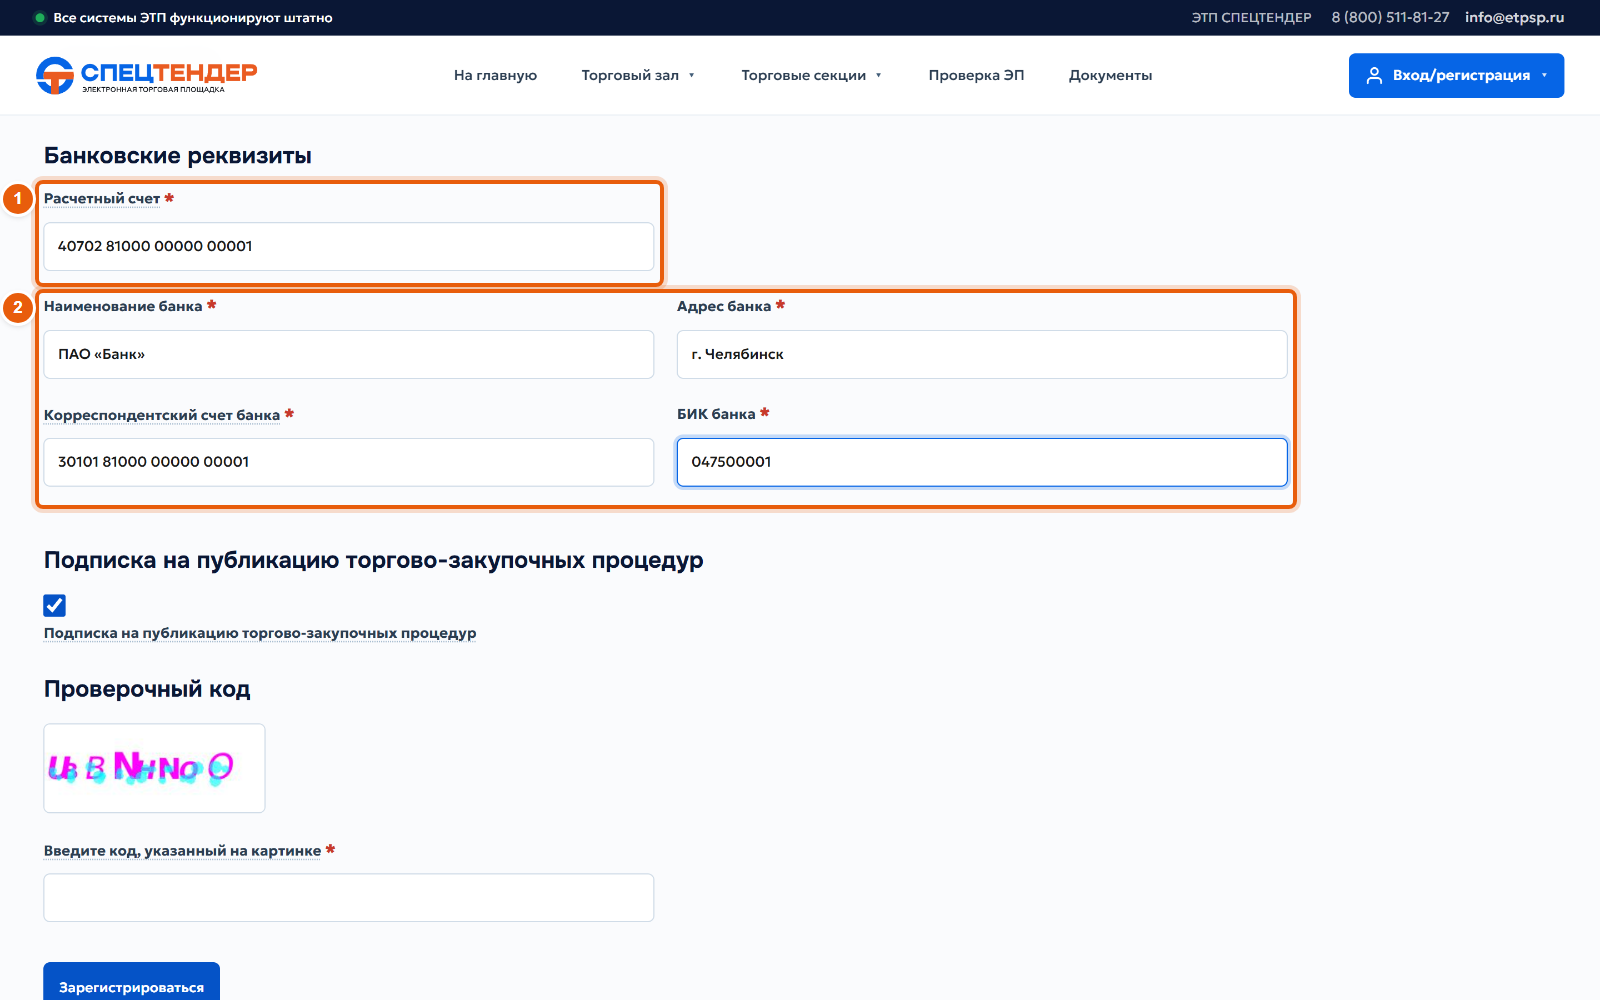Image resolution: width=1600 pixels, height=1000 pixels.
Task: Click the captcha image
Action: tap(154, 768)
